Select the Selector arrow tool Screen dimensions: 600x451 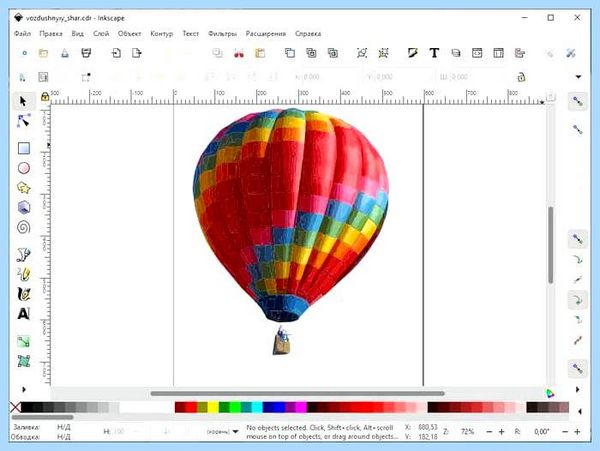tap(23, 101)
